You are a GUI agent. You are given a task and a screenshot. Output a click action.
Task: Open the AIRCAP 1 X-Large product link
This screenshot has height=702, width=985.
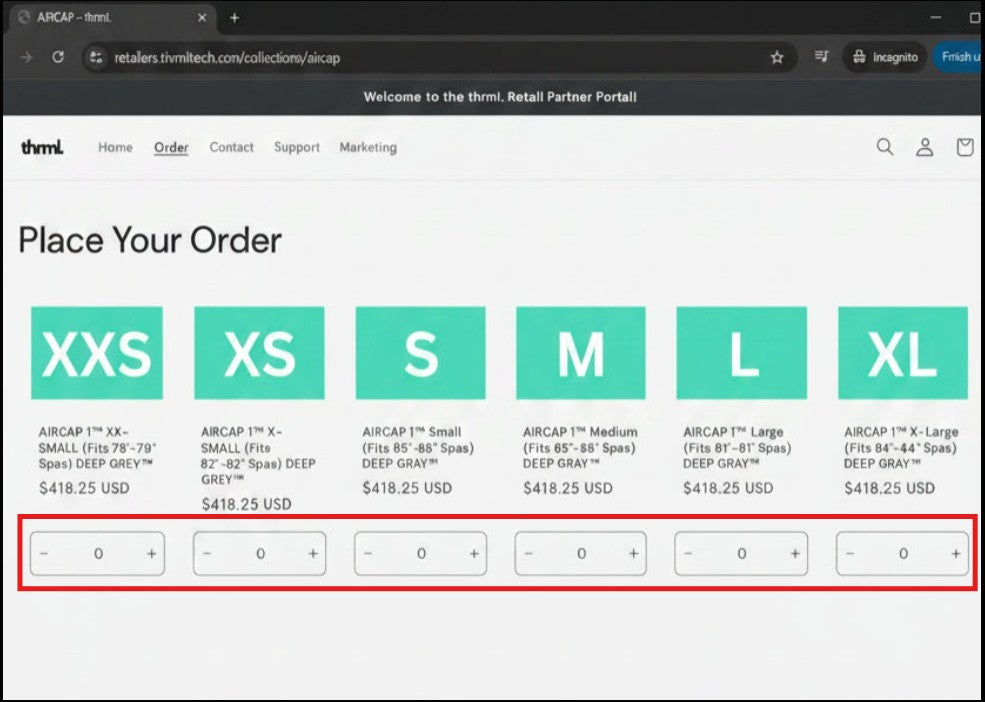[901, 447]
